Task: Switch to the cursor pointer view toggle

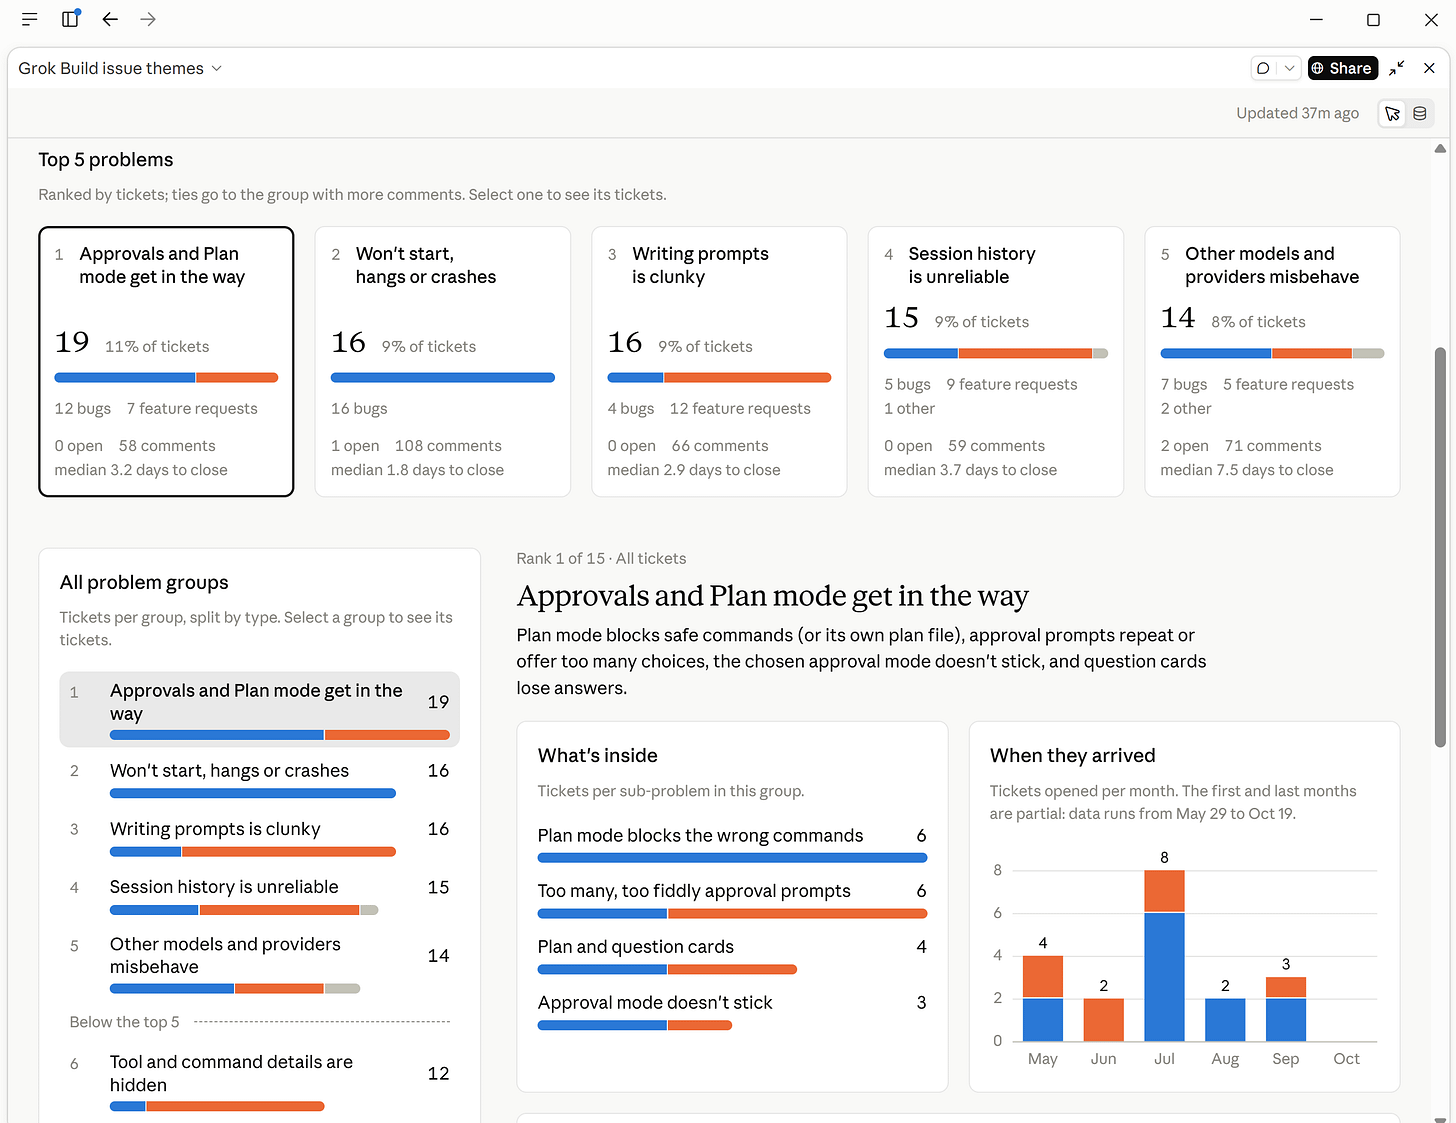Action: [x=1392, y=114]
